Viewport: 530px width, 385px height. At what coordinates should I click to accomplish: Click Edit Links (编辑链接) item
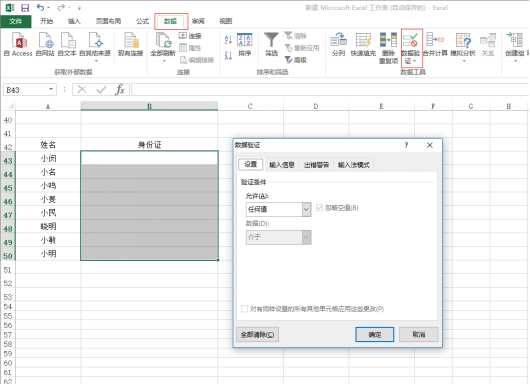coord(197,60)
